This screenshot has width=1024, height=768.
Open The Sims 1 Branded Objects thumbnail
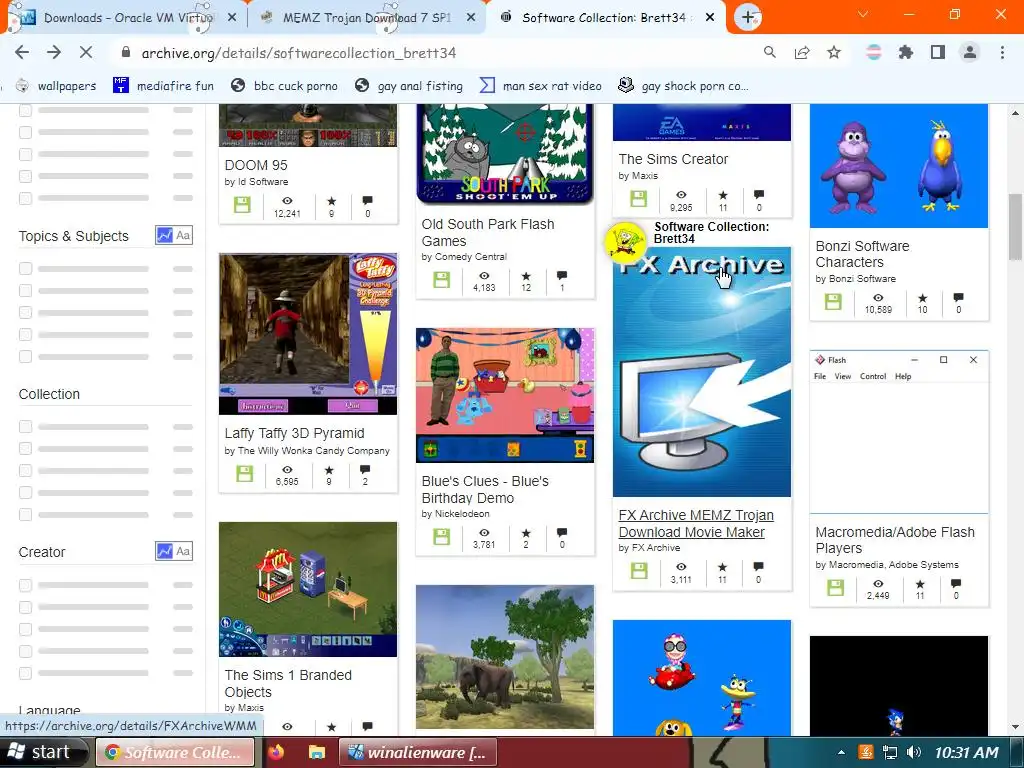tap(308, 589)
